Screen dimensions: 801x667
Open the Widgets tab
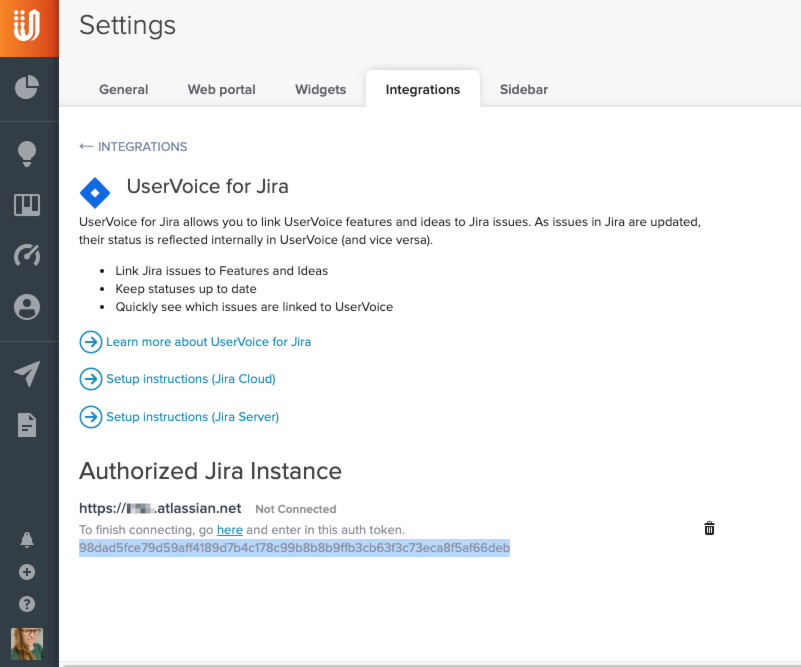[320, 90]
